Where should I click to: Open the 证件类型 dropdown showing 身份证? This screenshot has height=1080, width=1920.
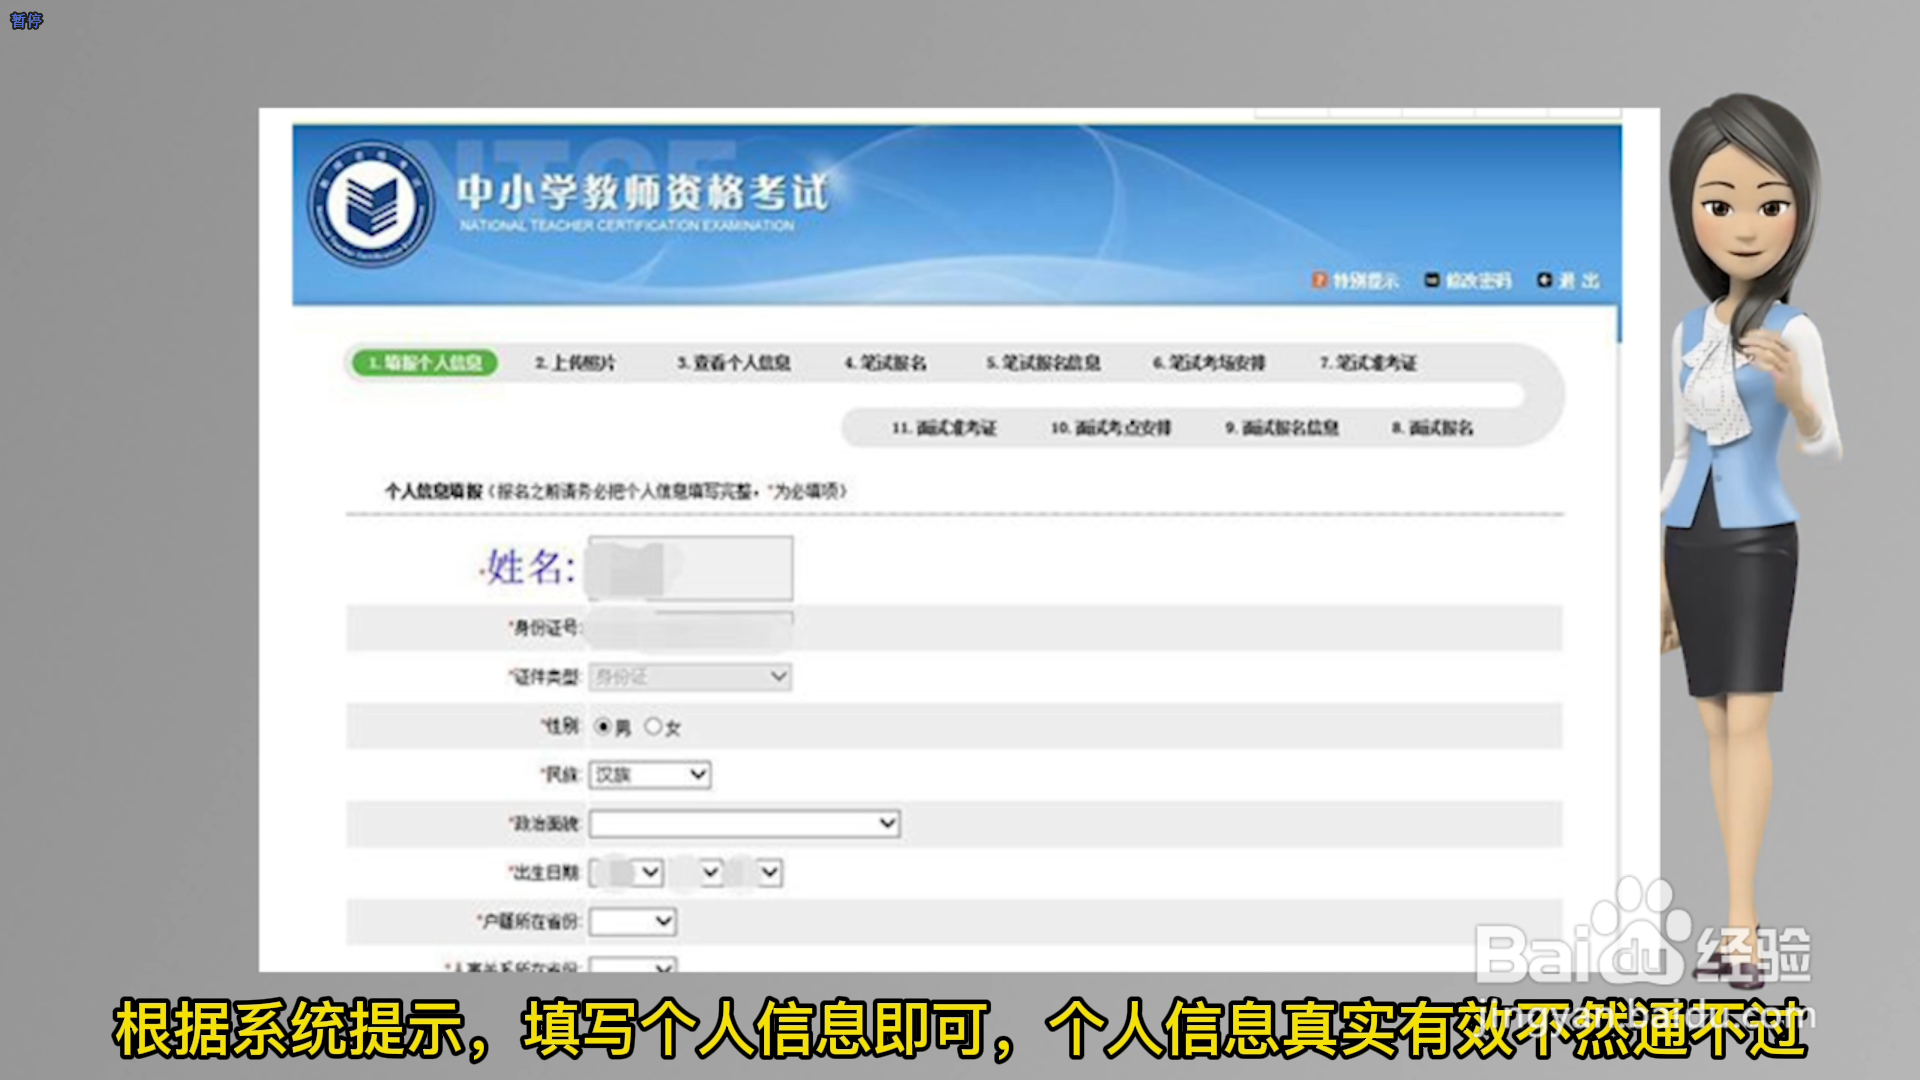[x=689, y=676]
